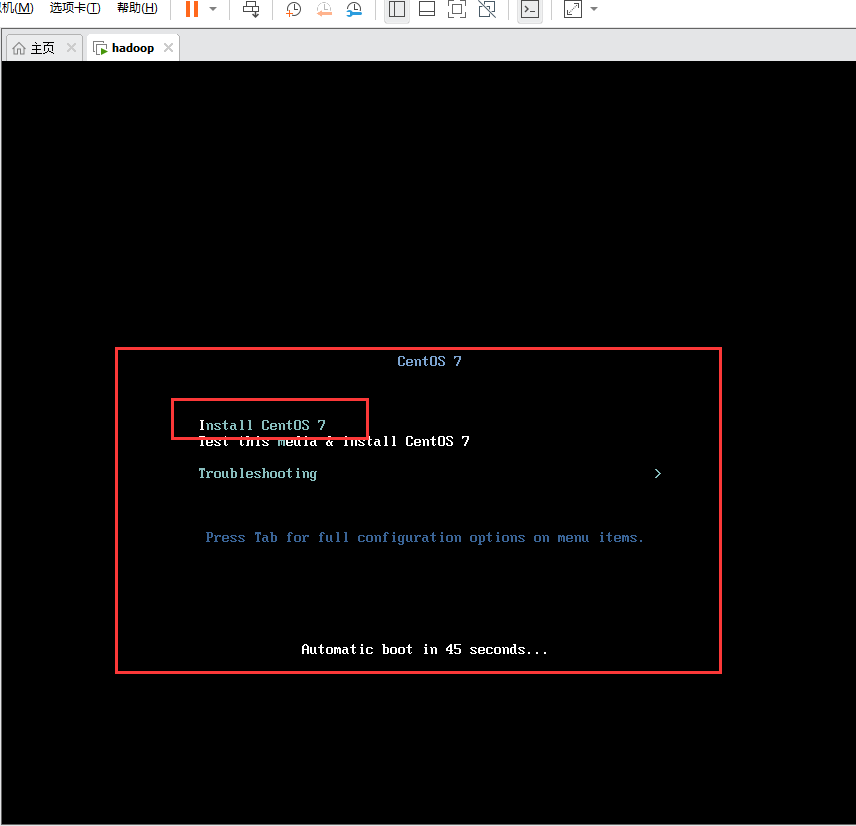
Task: Take a snapshot of this VM
Action: pyautogui.click(x=294, y=9)
